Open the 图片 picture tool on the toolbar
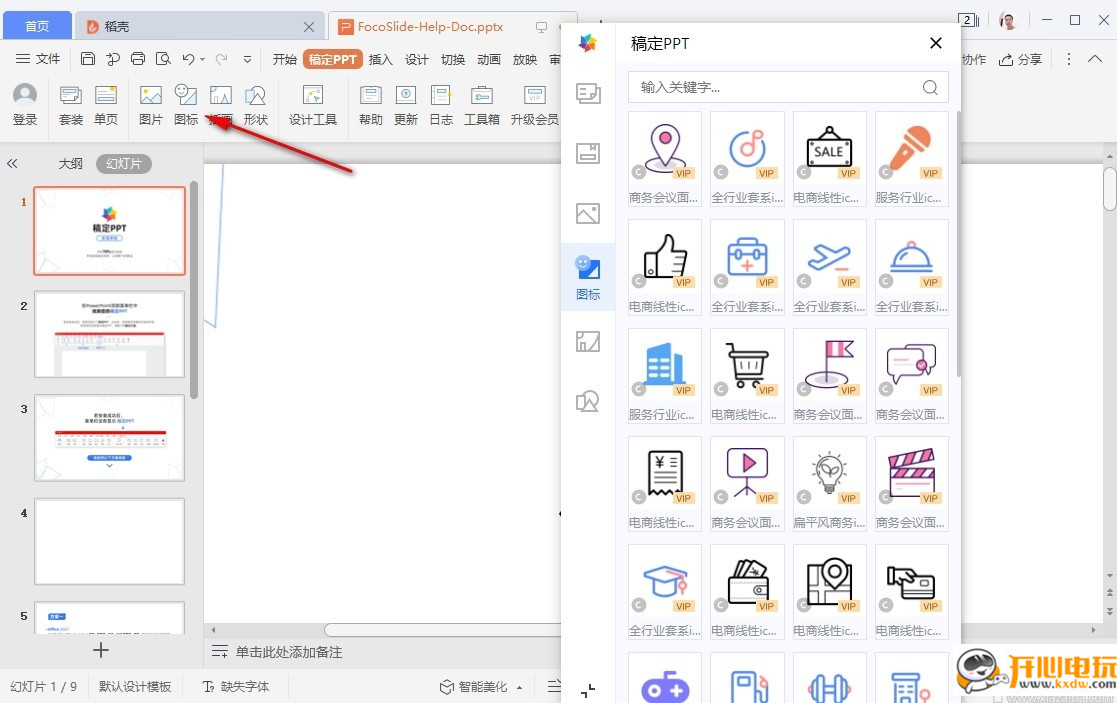 [x=150, y=105]
